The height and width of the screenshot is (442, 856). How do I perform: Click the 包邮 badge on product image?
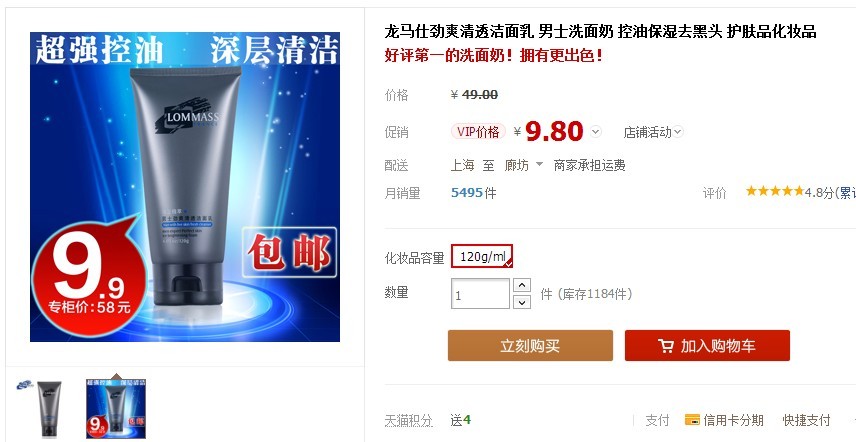(x=289, y=252)
